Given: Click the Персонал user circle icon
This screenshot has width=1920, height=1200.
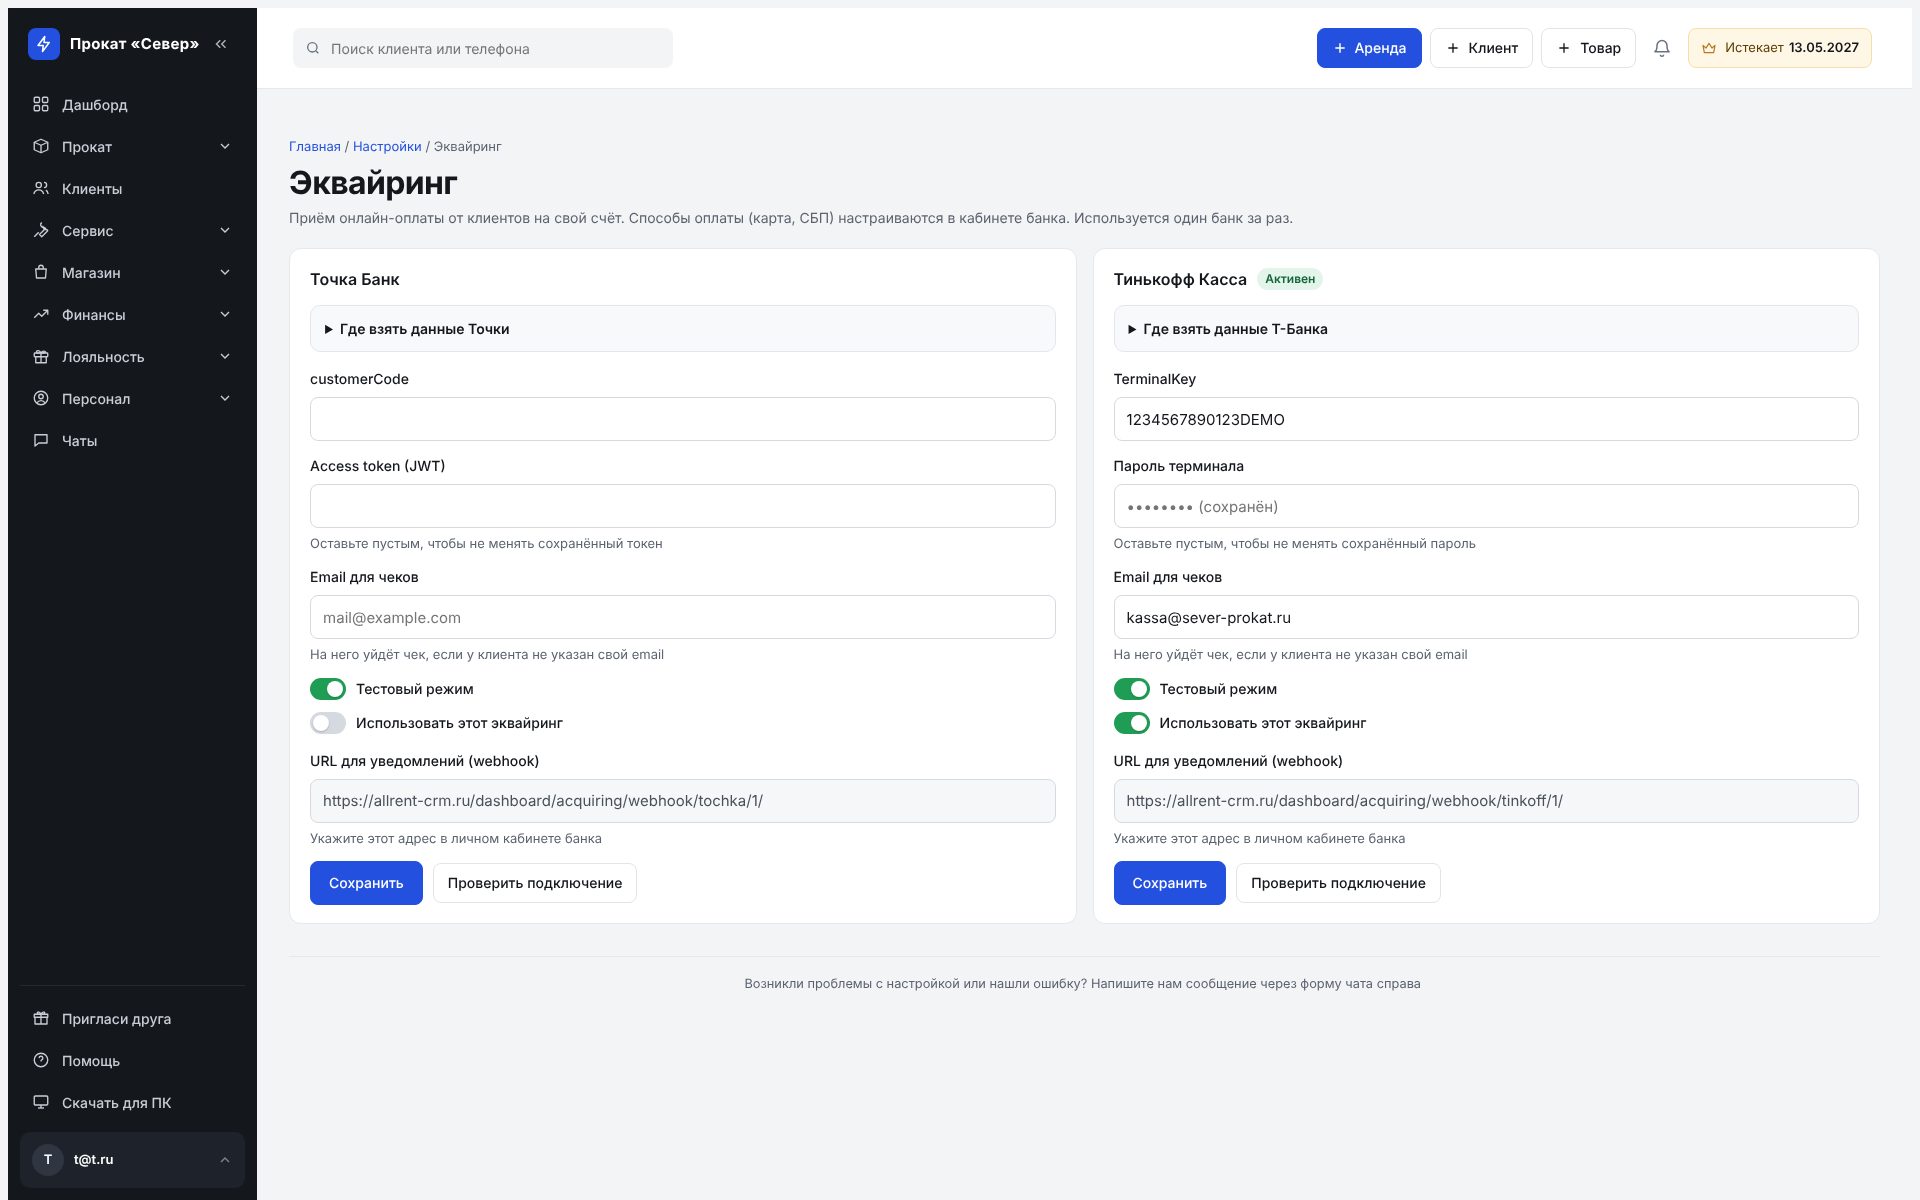Looking at the screenshot, I should [x=41, y=398].
